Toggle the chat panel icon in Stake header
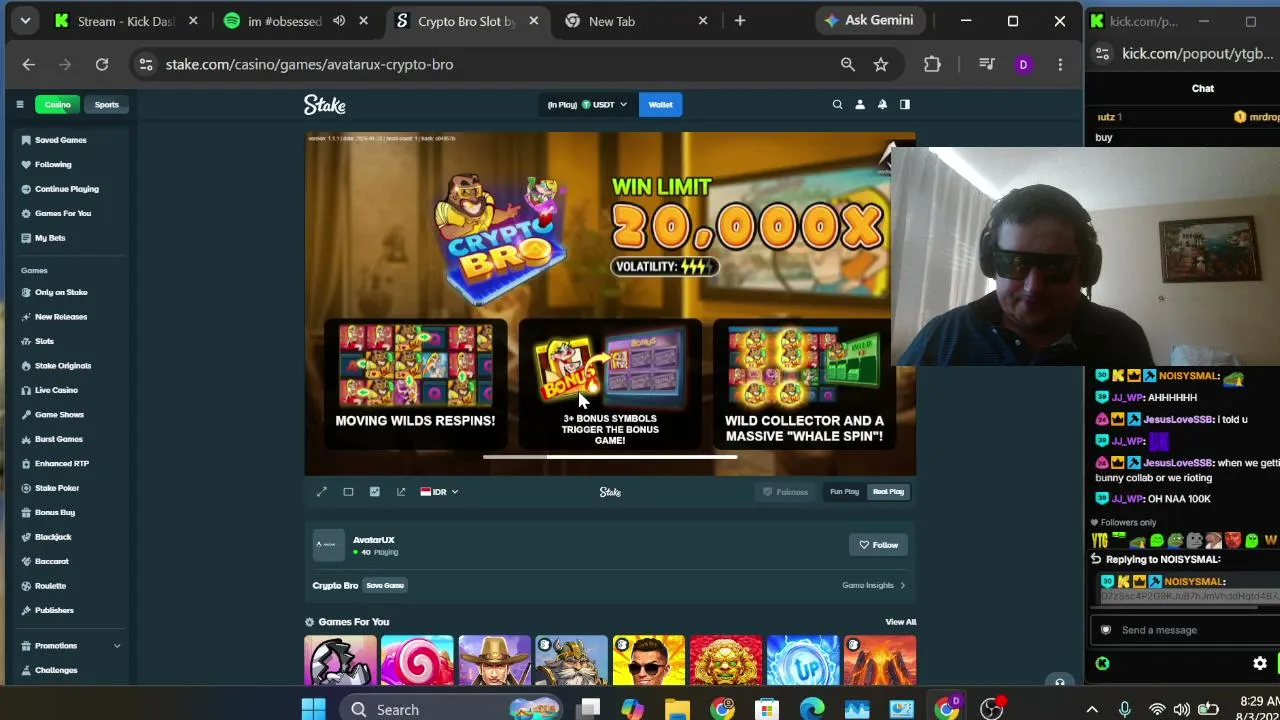Viewport: 1280px width, 720px height. (905, 104)
